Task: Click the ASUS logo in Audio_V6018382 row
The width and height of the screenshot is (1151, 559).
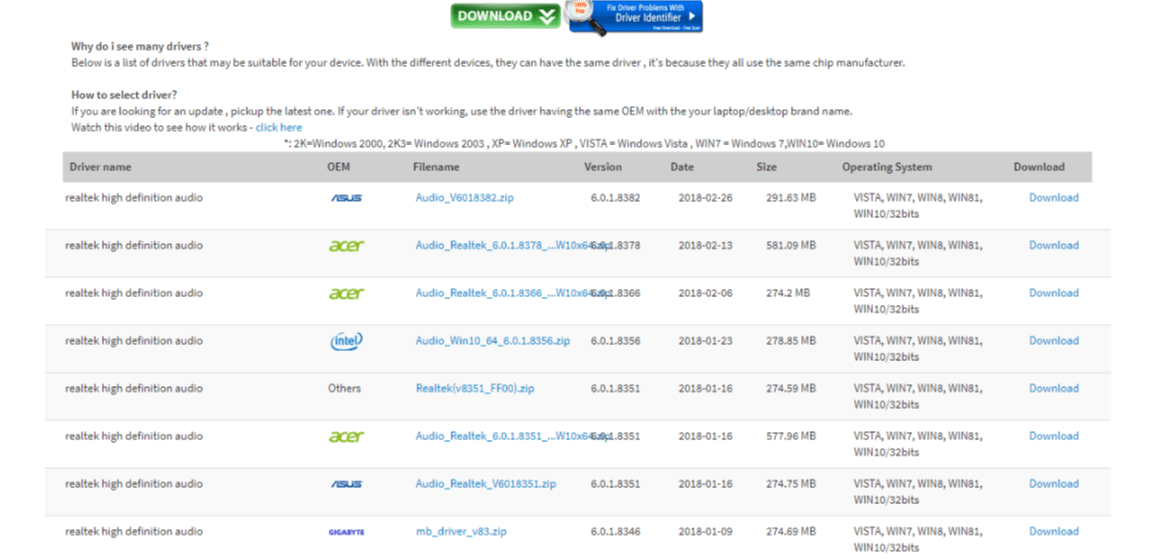Action: click(346, 198)
